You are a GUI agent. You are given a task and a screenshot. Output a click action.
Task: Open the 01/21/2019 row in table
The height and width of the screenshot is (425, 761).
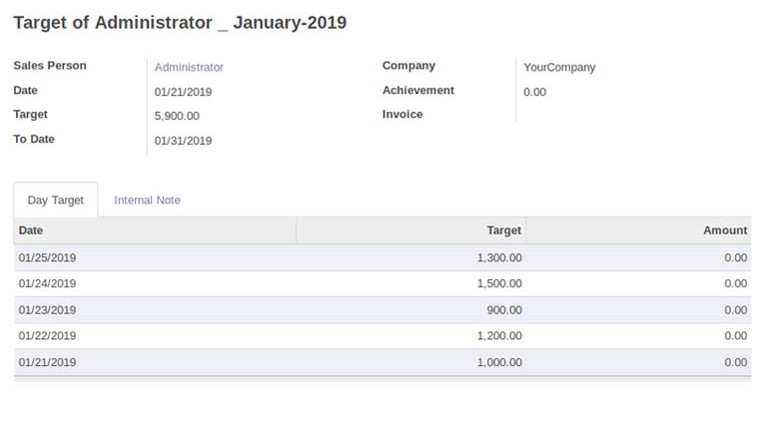(382, 362)
